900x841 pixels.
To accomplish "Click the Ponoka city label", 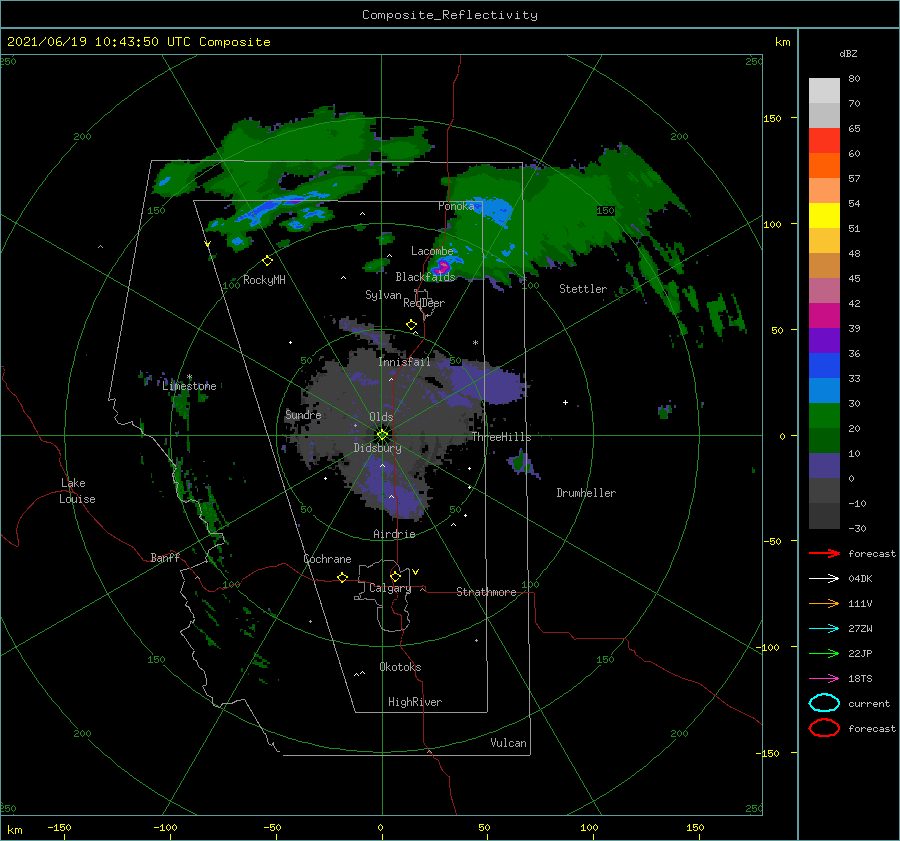I will [x=456, y=206].
